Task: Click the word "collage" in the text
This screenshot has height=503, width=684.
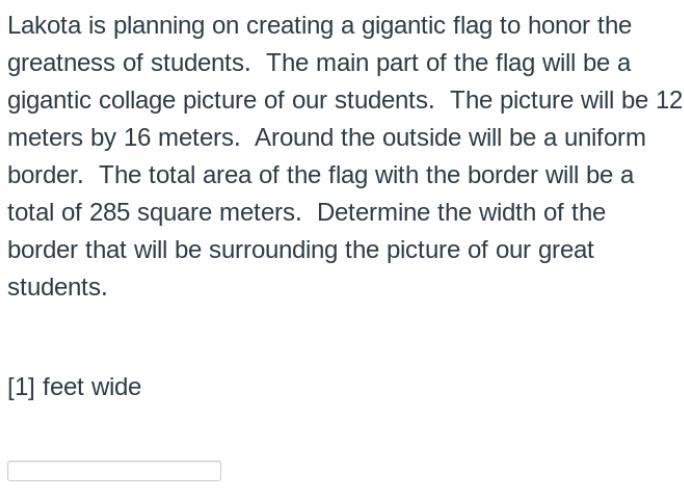Action: tap(137, 101)
